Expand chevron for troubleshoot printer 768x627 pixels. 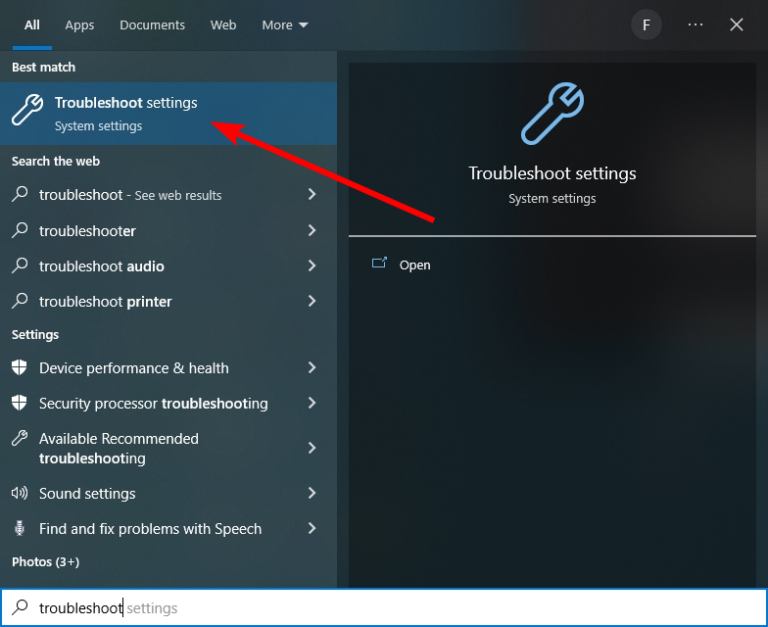coord(312,301)
